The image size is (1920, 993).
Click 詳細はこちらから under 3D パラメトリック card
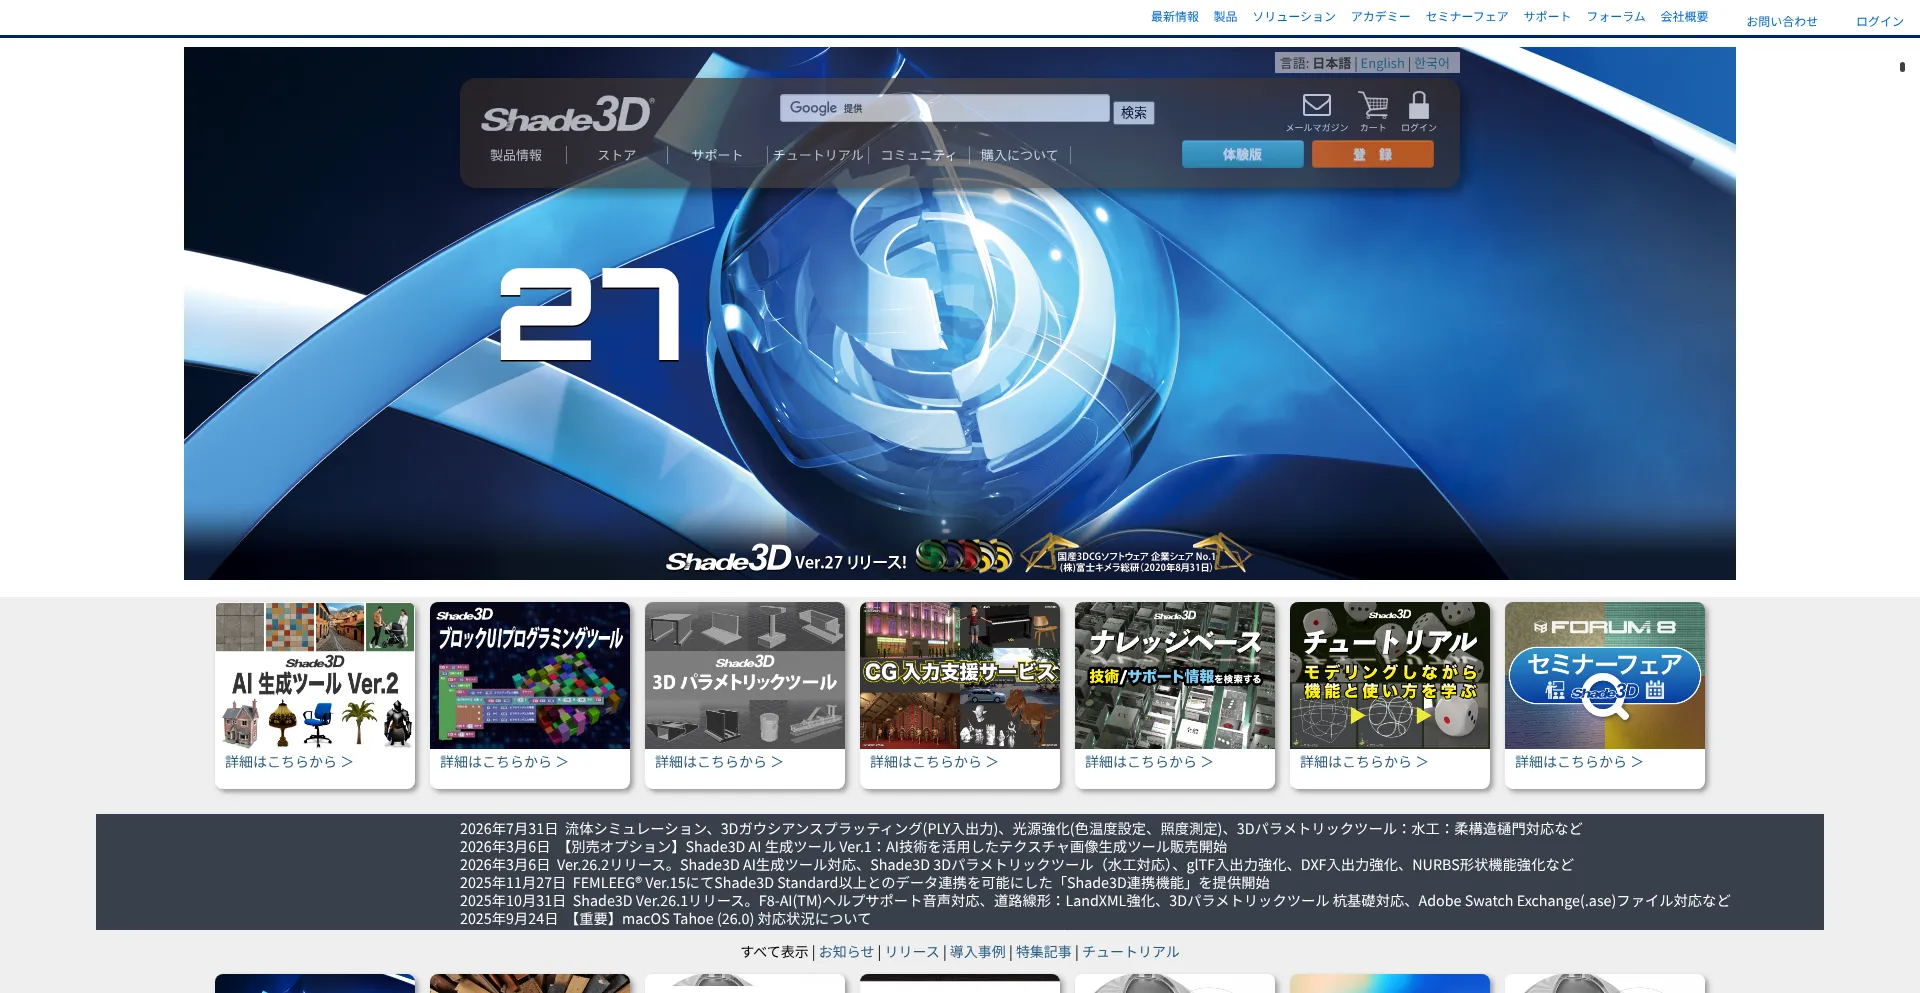click(x=719, y=762)
